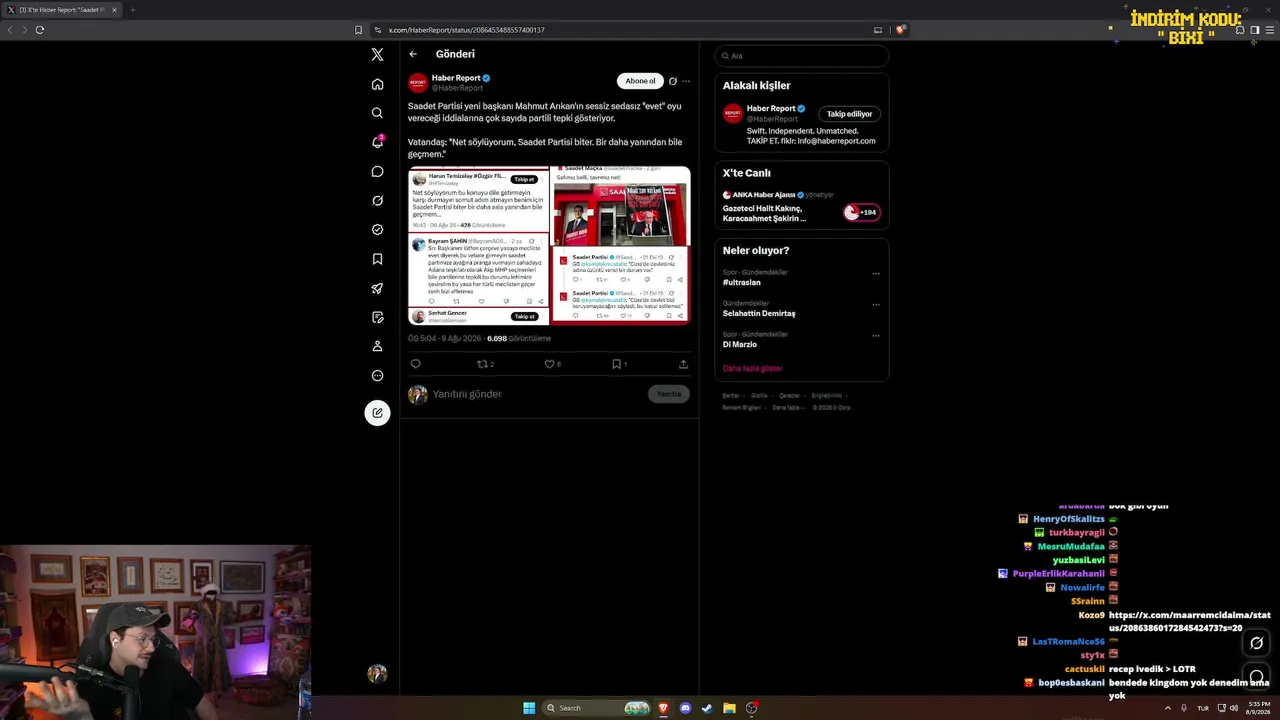Open post three-dot options menu
The height and width of the screenshot is (720, 1280).
(686, 81)
